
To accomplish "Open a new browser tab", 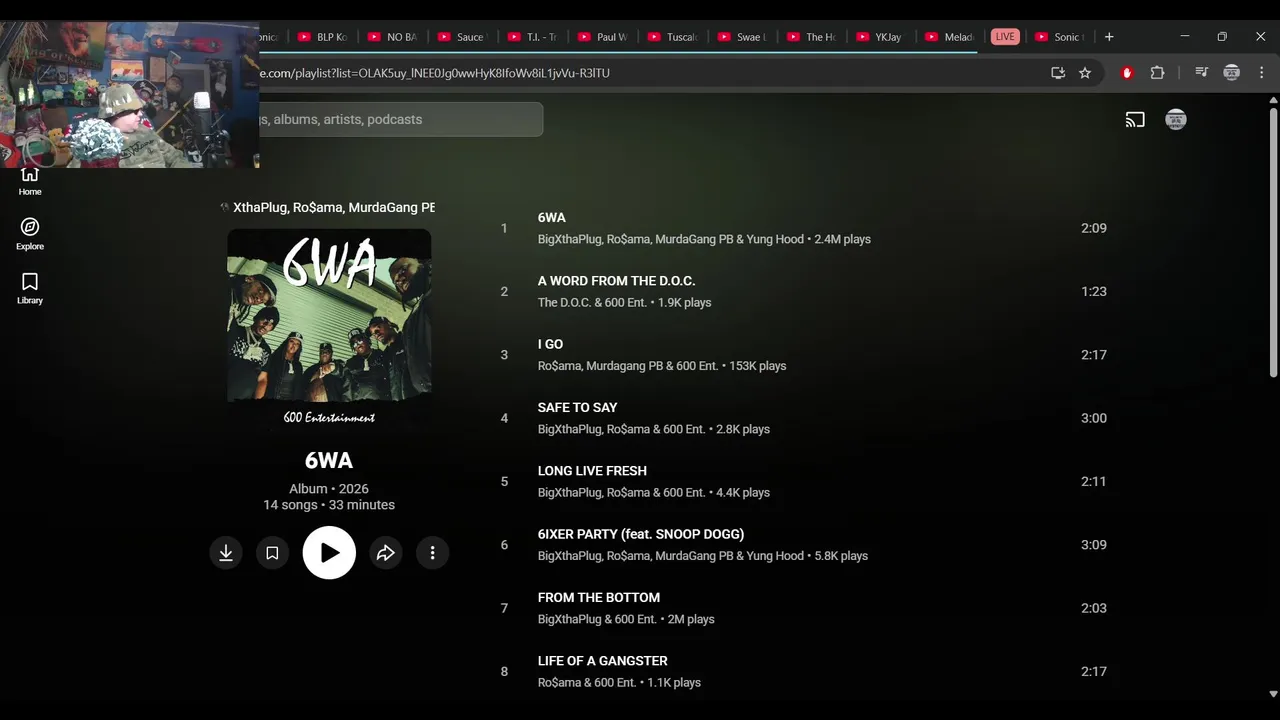I will (x=1109, y=37).
